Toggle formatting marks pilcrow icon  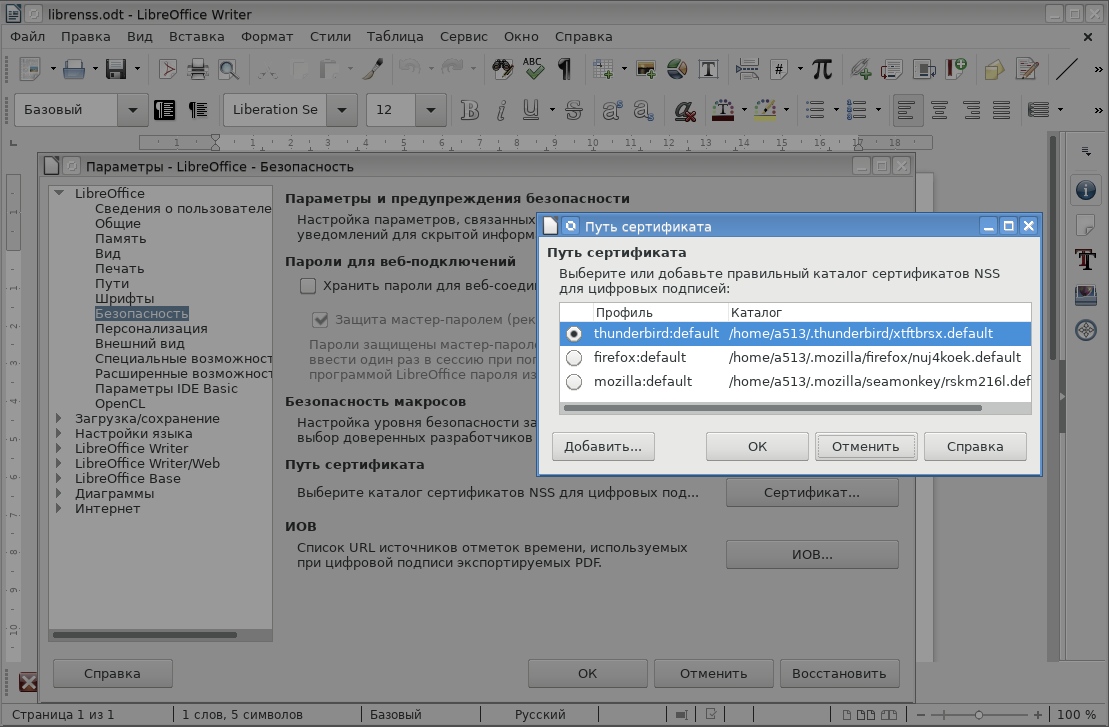(564, 69)
